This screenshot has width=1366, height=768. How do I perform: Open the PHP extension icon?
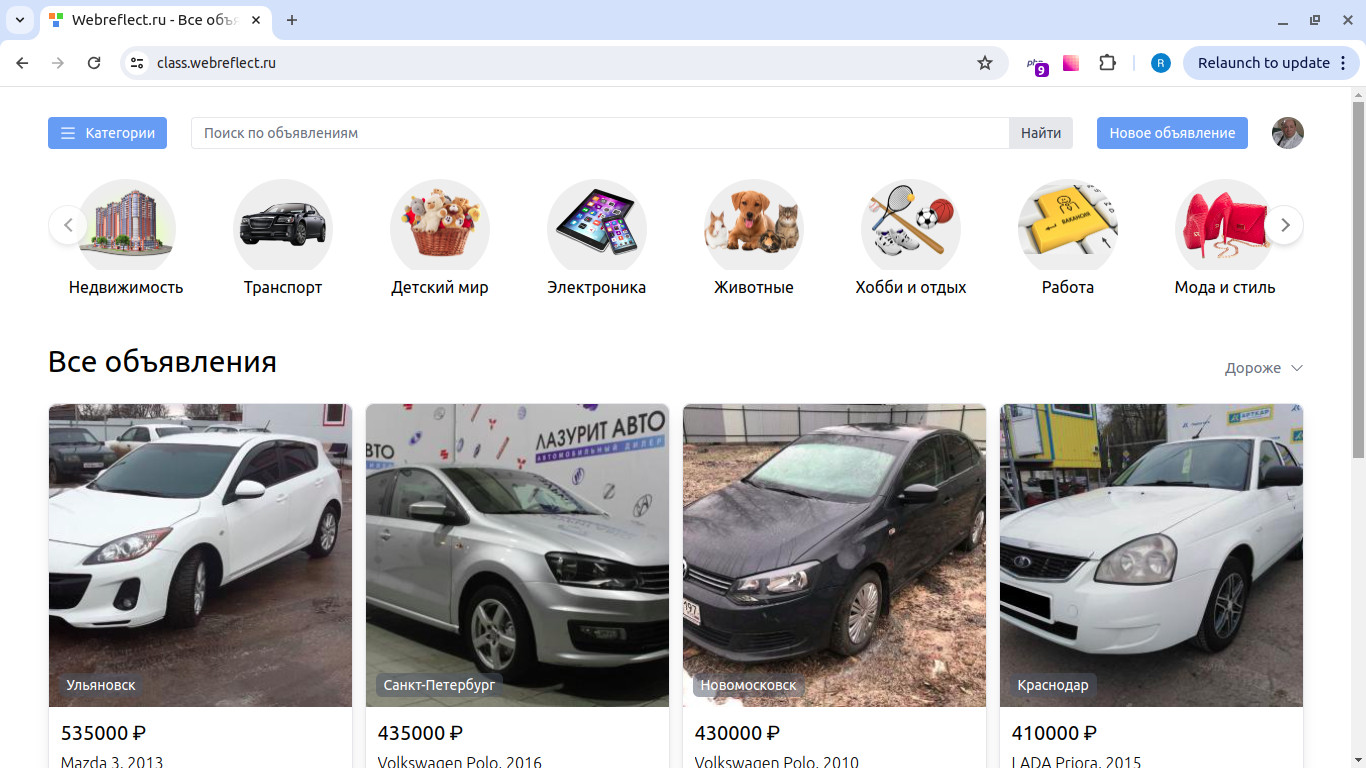point(1037,65)
